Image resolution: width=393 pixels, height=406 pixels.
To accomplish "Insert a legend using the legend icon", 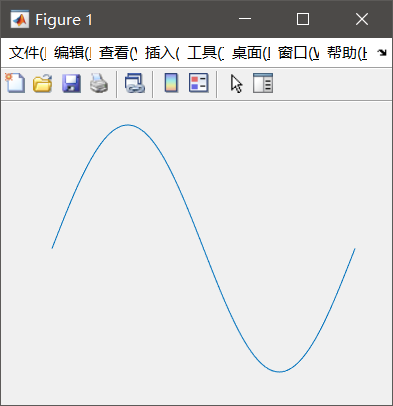I will (199, 83).
